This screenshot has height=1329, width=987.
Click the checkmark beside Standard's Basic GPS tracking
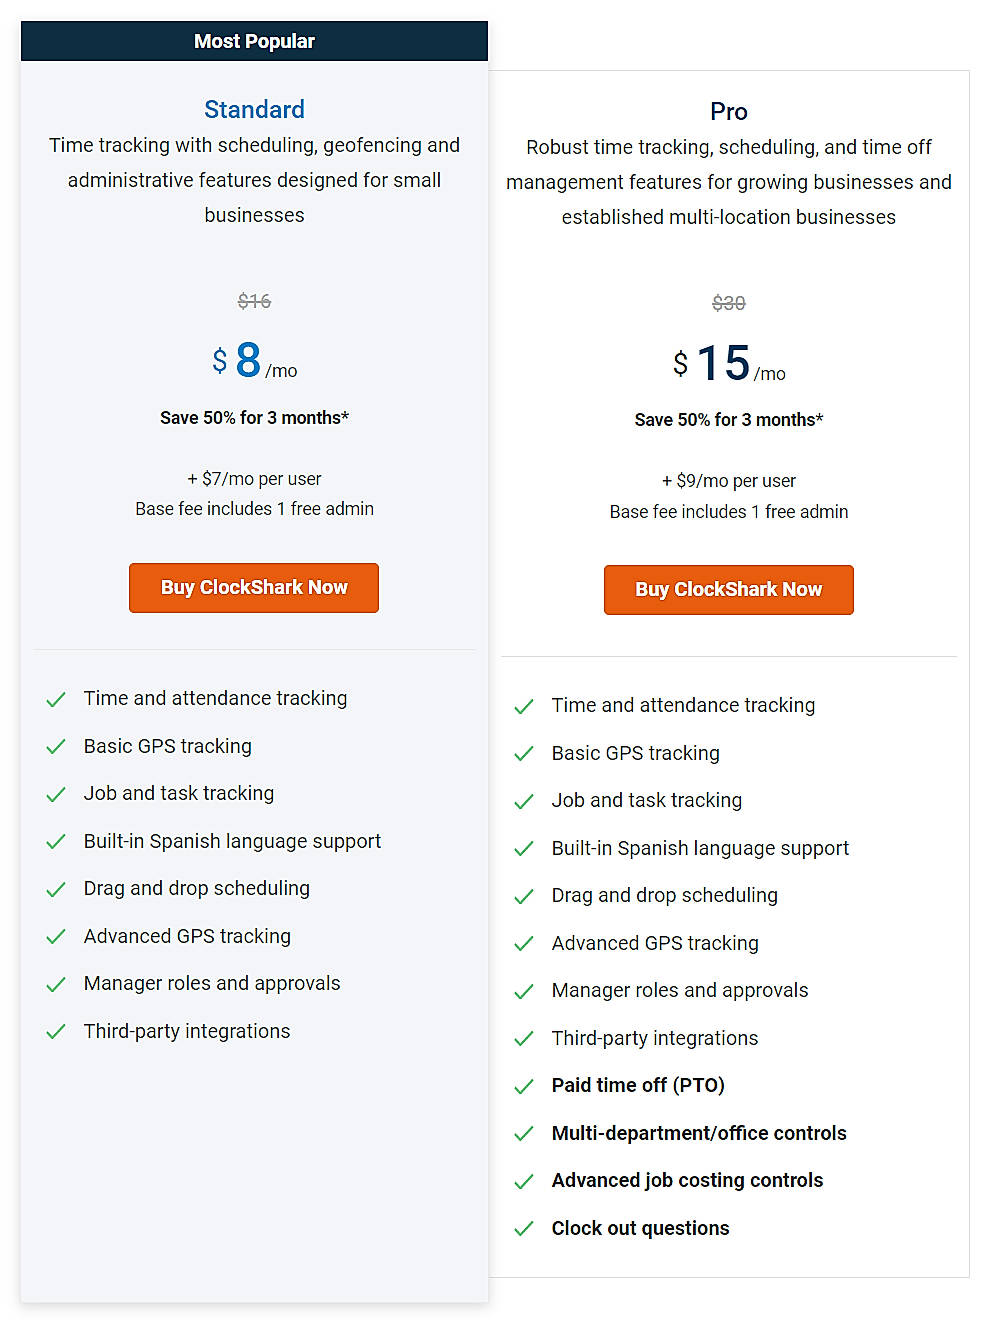pyautogui.click(x=56, y=747)
